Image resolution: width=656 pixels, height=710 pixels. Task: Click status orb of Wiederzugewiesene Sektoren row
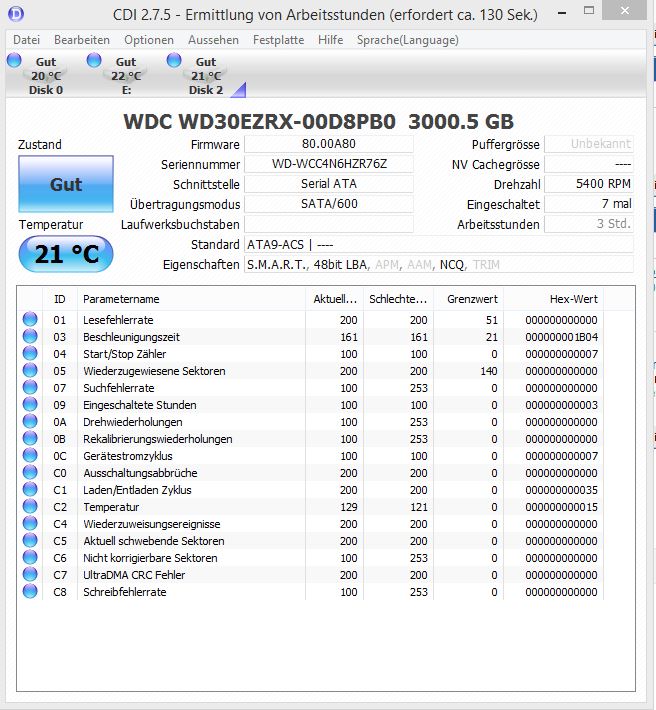(x=30, y=370)
